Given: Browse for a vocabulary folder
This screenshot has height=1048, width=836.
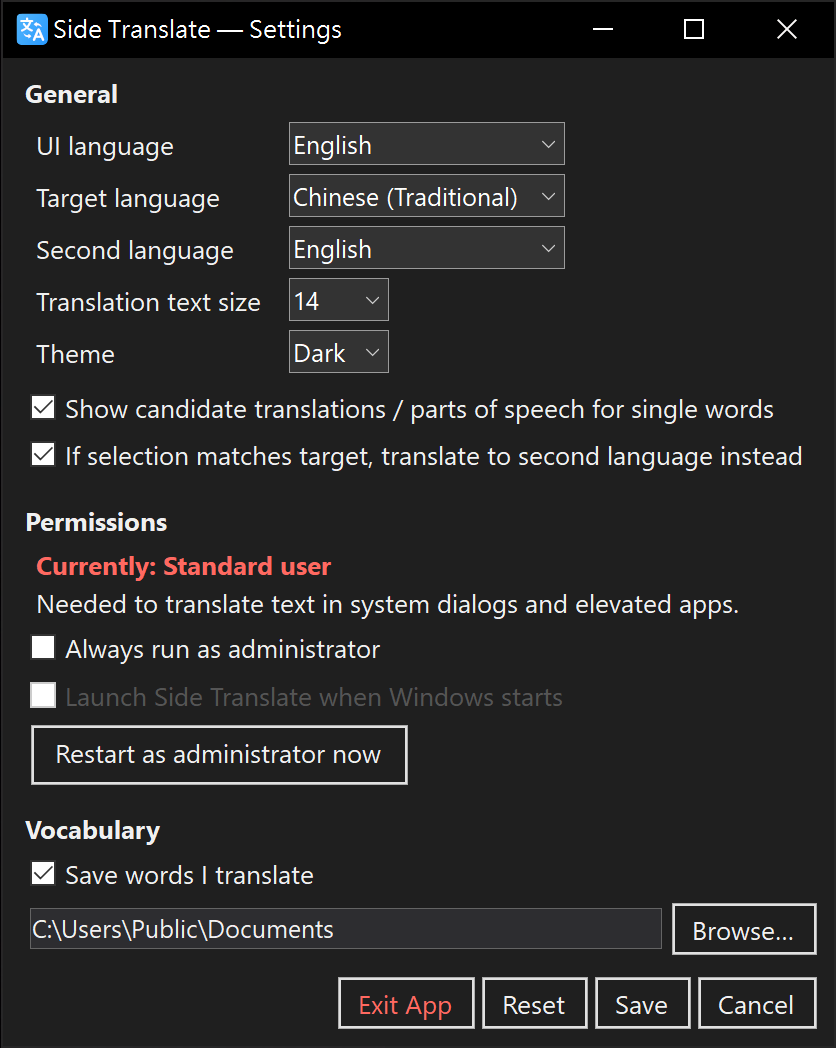Looking at the screenshot, I should pos(744,930).
